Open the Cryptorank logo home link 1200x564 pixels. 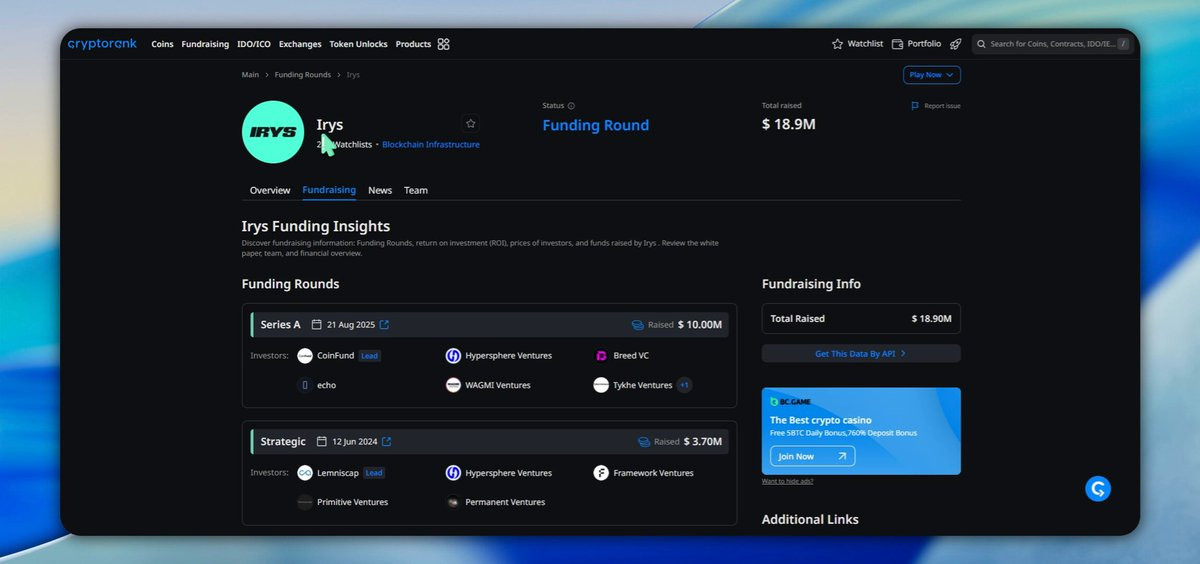pyautogui.click(x=104, y=44)
